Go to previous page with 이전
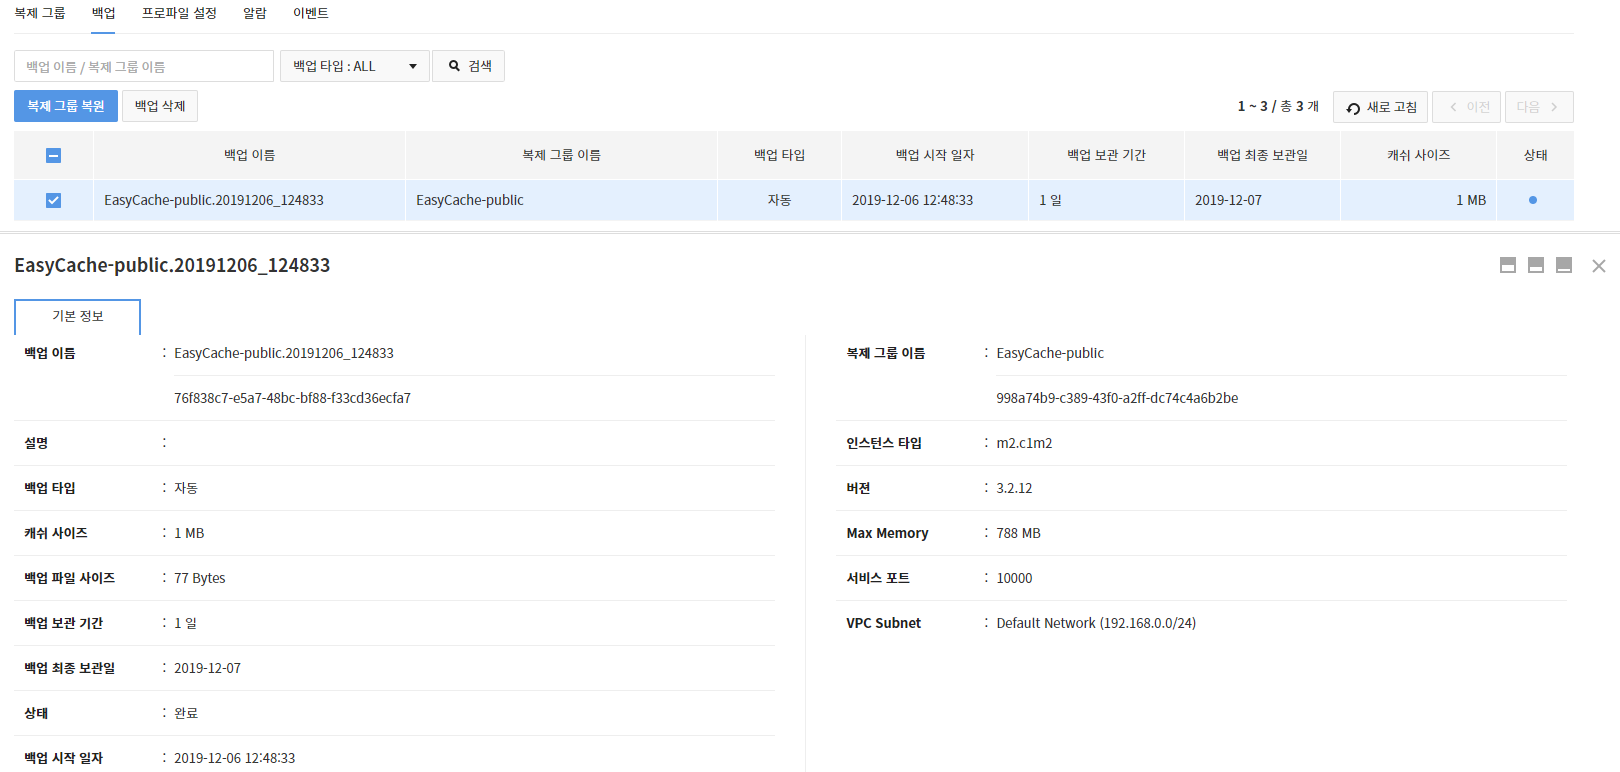1620x772 pixels. click(x=1467, y=107)
